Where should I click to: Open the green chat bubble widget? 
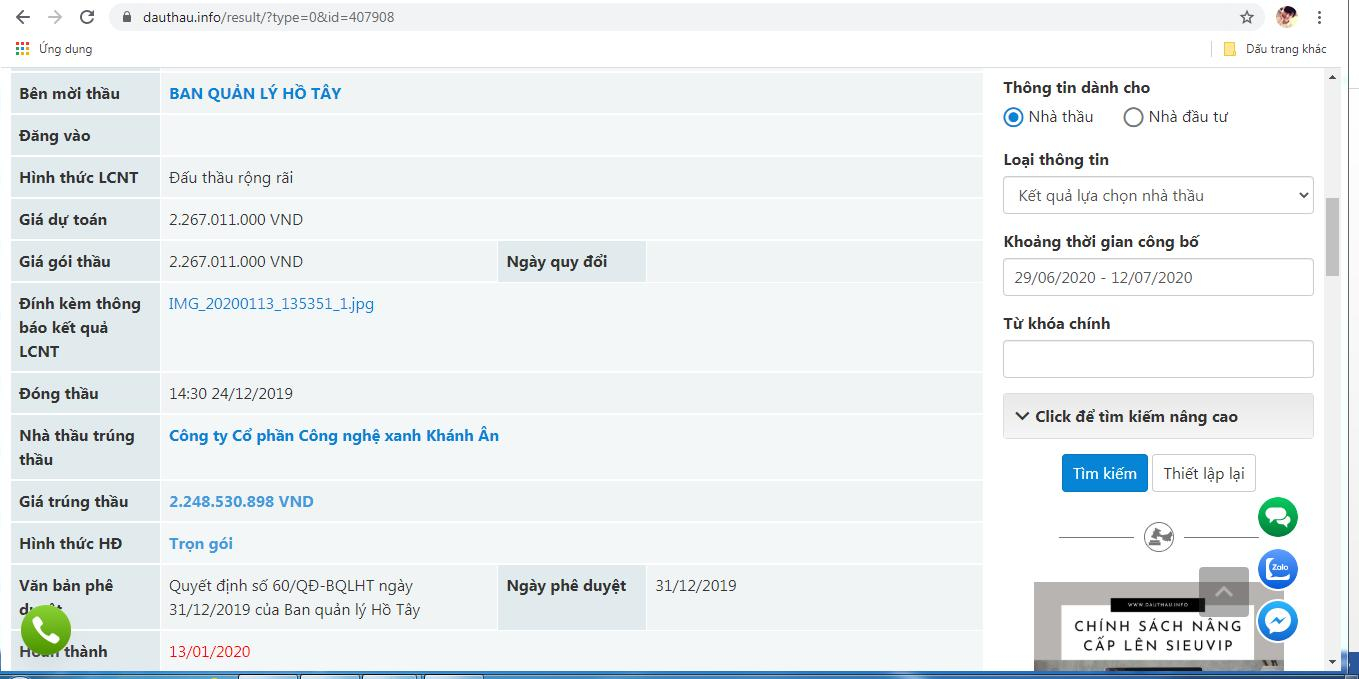click(x=1277, y=517)
